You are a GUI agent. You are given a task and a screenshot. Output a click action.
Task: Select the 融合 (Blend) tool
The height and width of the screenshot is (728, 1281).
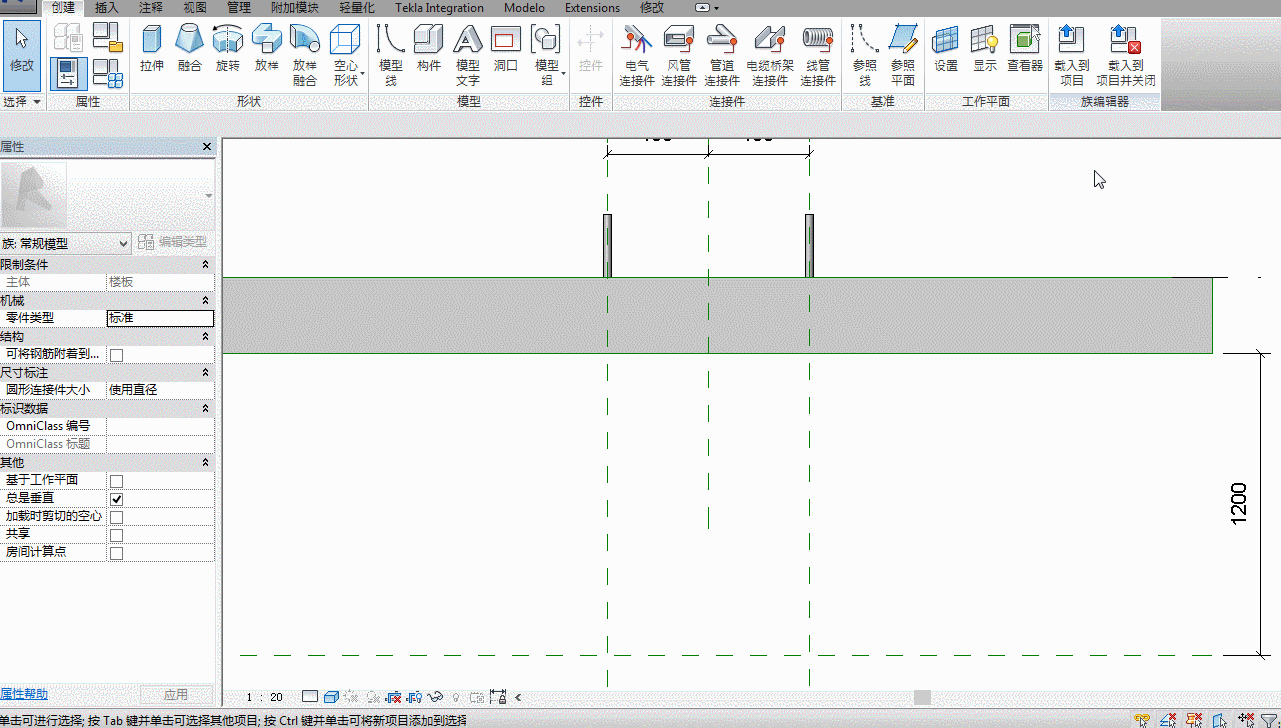click(190, 49)
